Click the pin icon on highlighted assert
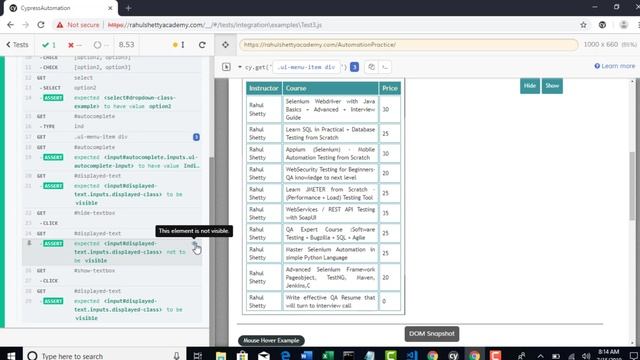 coord(29,243)
